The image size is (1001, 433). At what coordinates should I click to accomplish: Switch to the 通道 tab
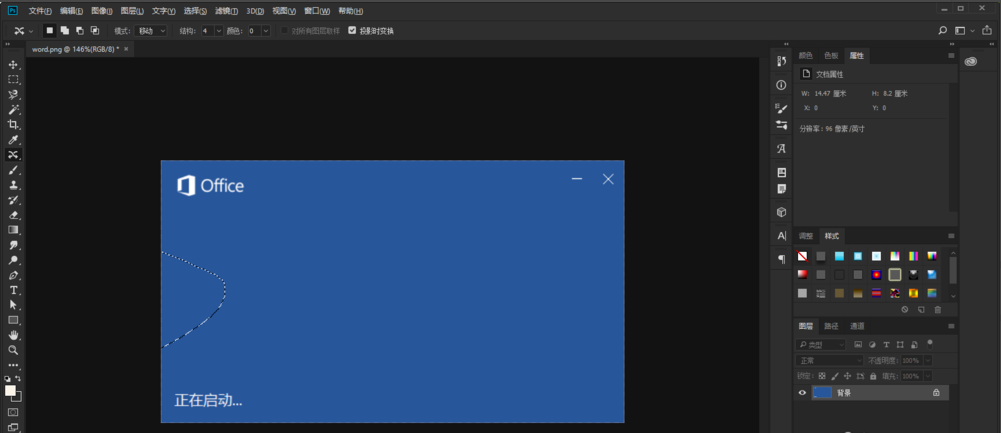(857, 326)
